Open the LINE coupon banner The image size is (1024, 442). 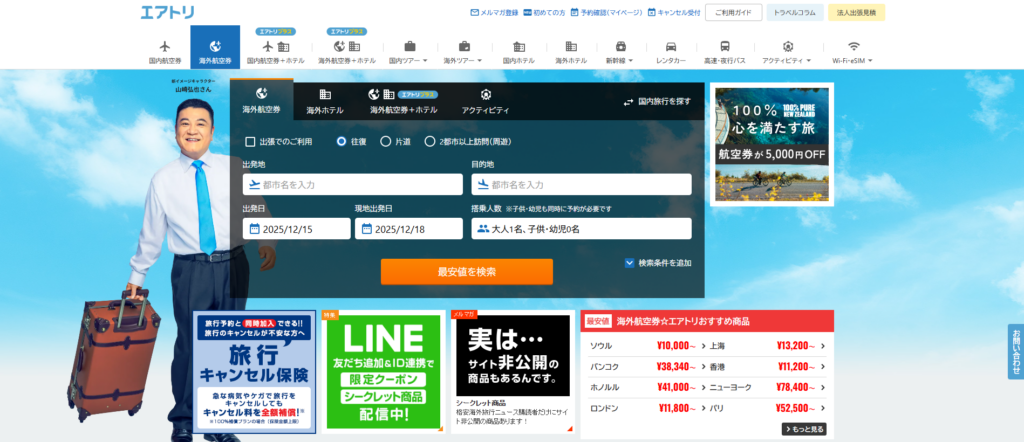click(382, 372)
